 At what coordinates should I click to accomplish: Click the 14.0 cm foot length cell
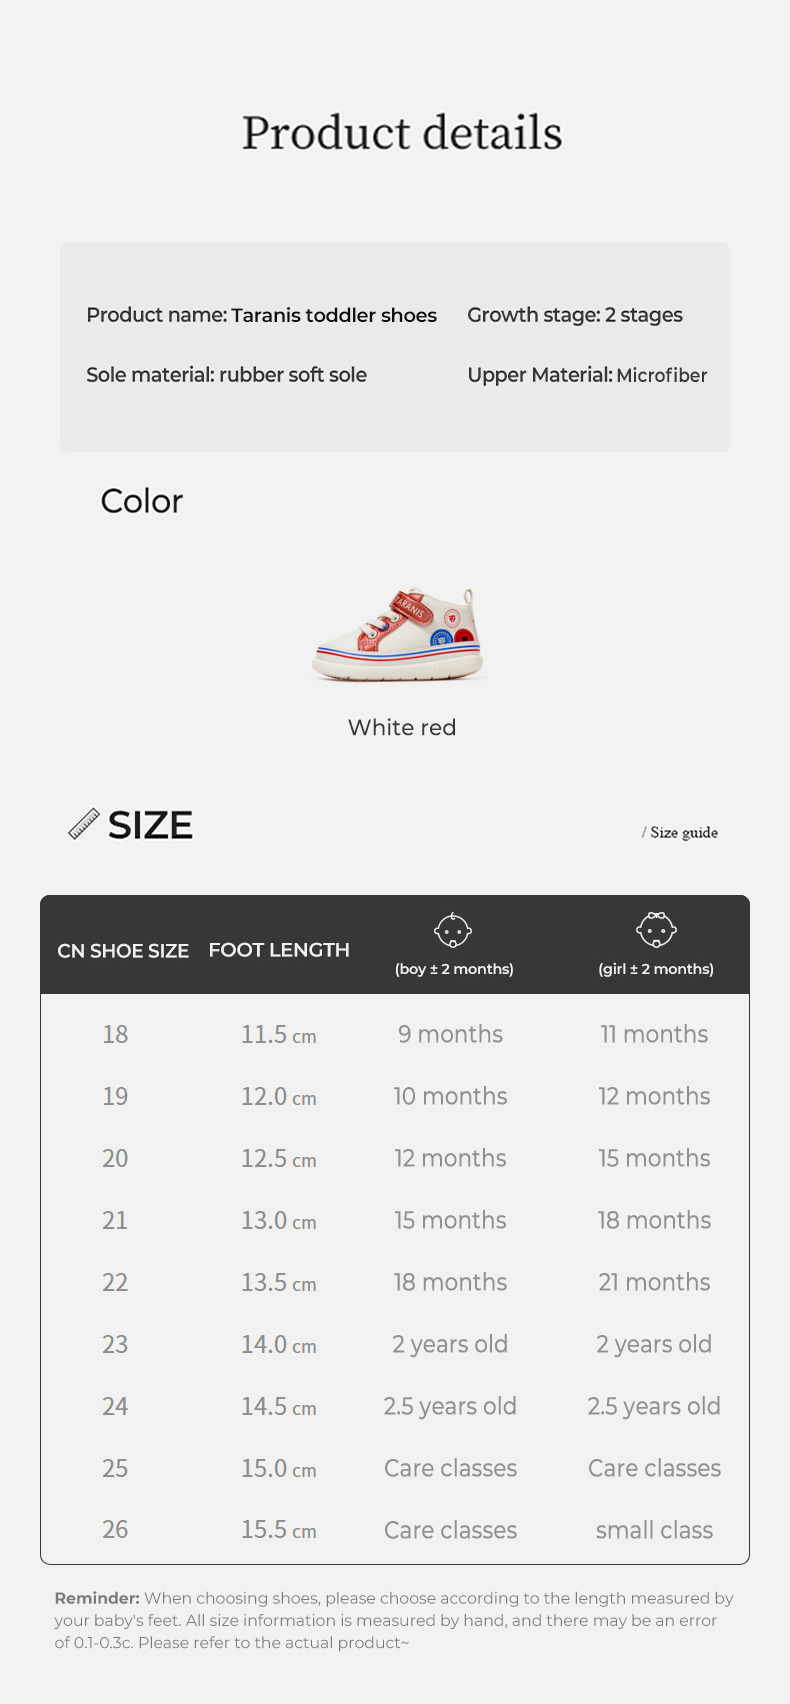click(x=278, y=1344)
